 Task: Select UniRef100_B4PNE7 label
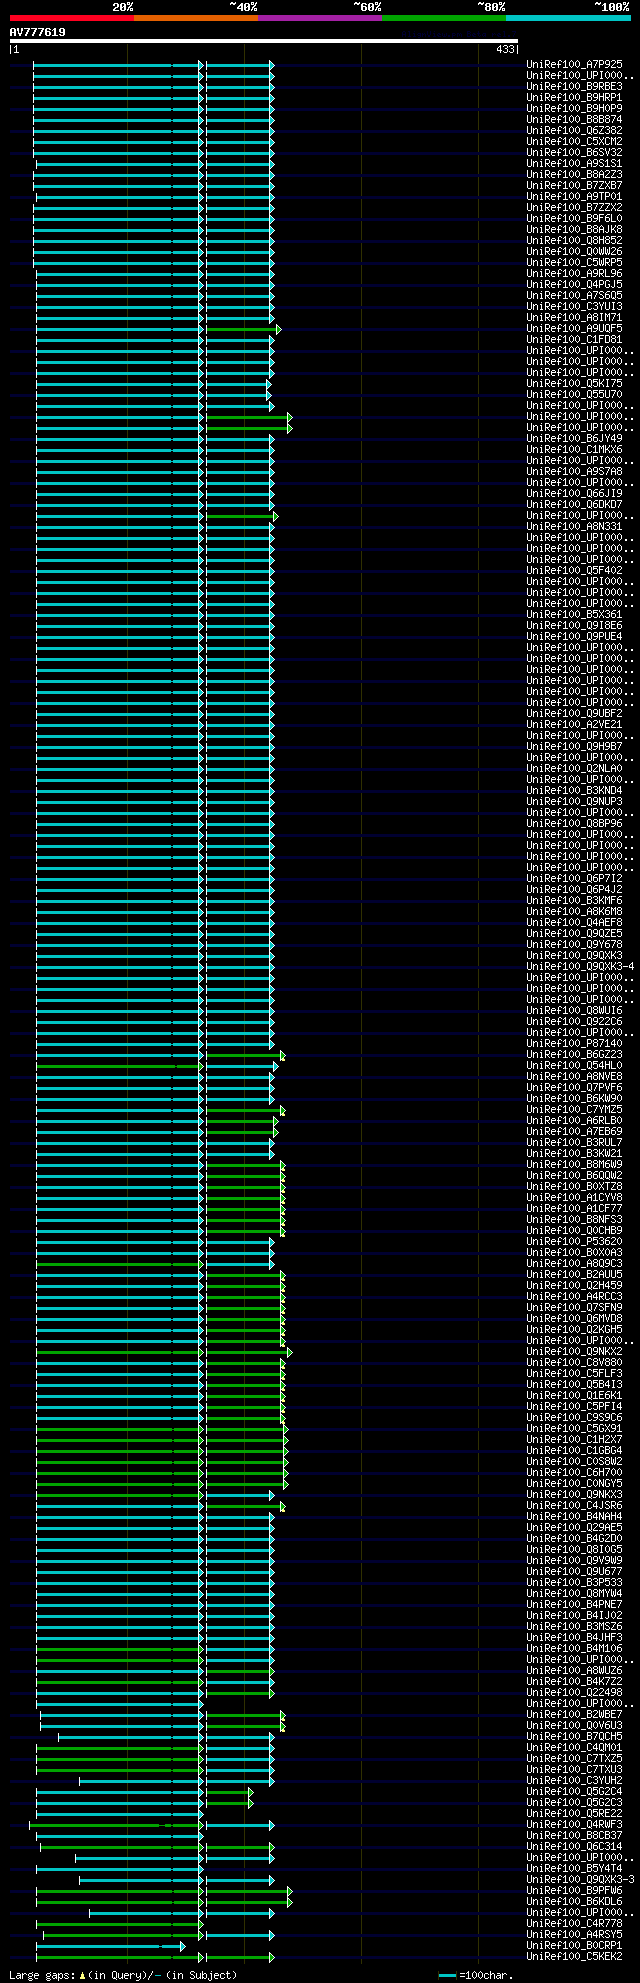pyautogui.click(x=574, y=1604)
